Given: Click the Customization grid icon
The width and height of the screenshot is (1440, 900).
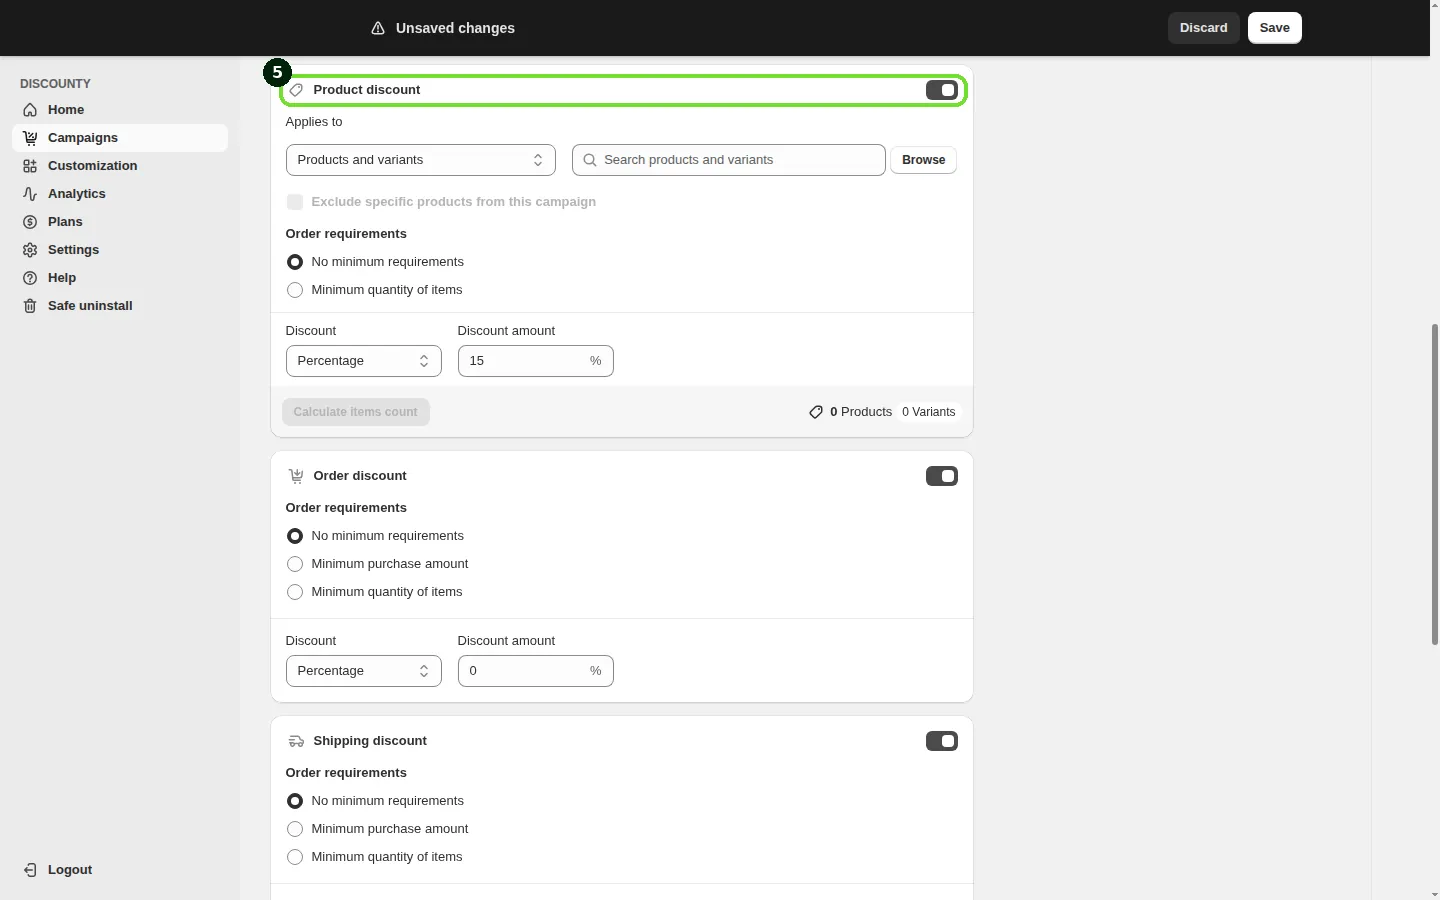Looking at the screenshot, I should pyautogui.click(x=30, y=166).
